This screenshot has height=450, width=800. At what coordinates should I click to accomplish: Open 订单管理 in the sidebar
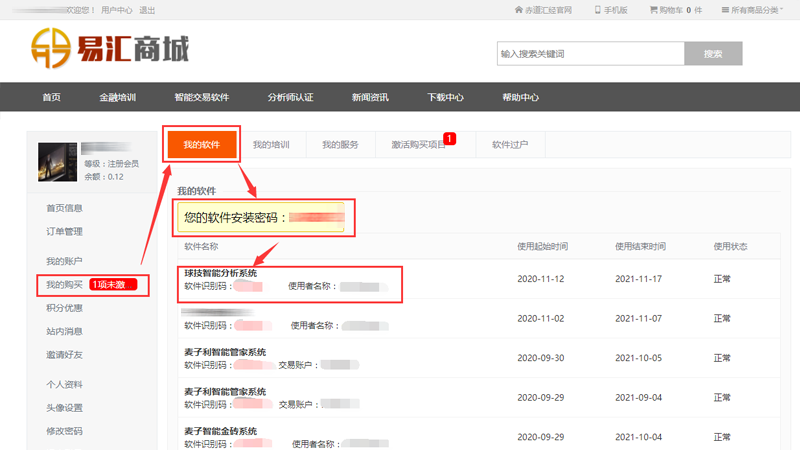64,231
